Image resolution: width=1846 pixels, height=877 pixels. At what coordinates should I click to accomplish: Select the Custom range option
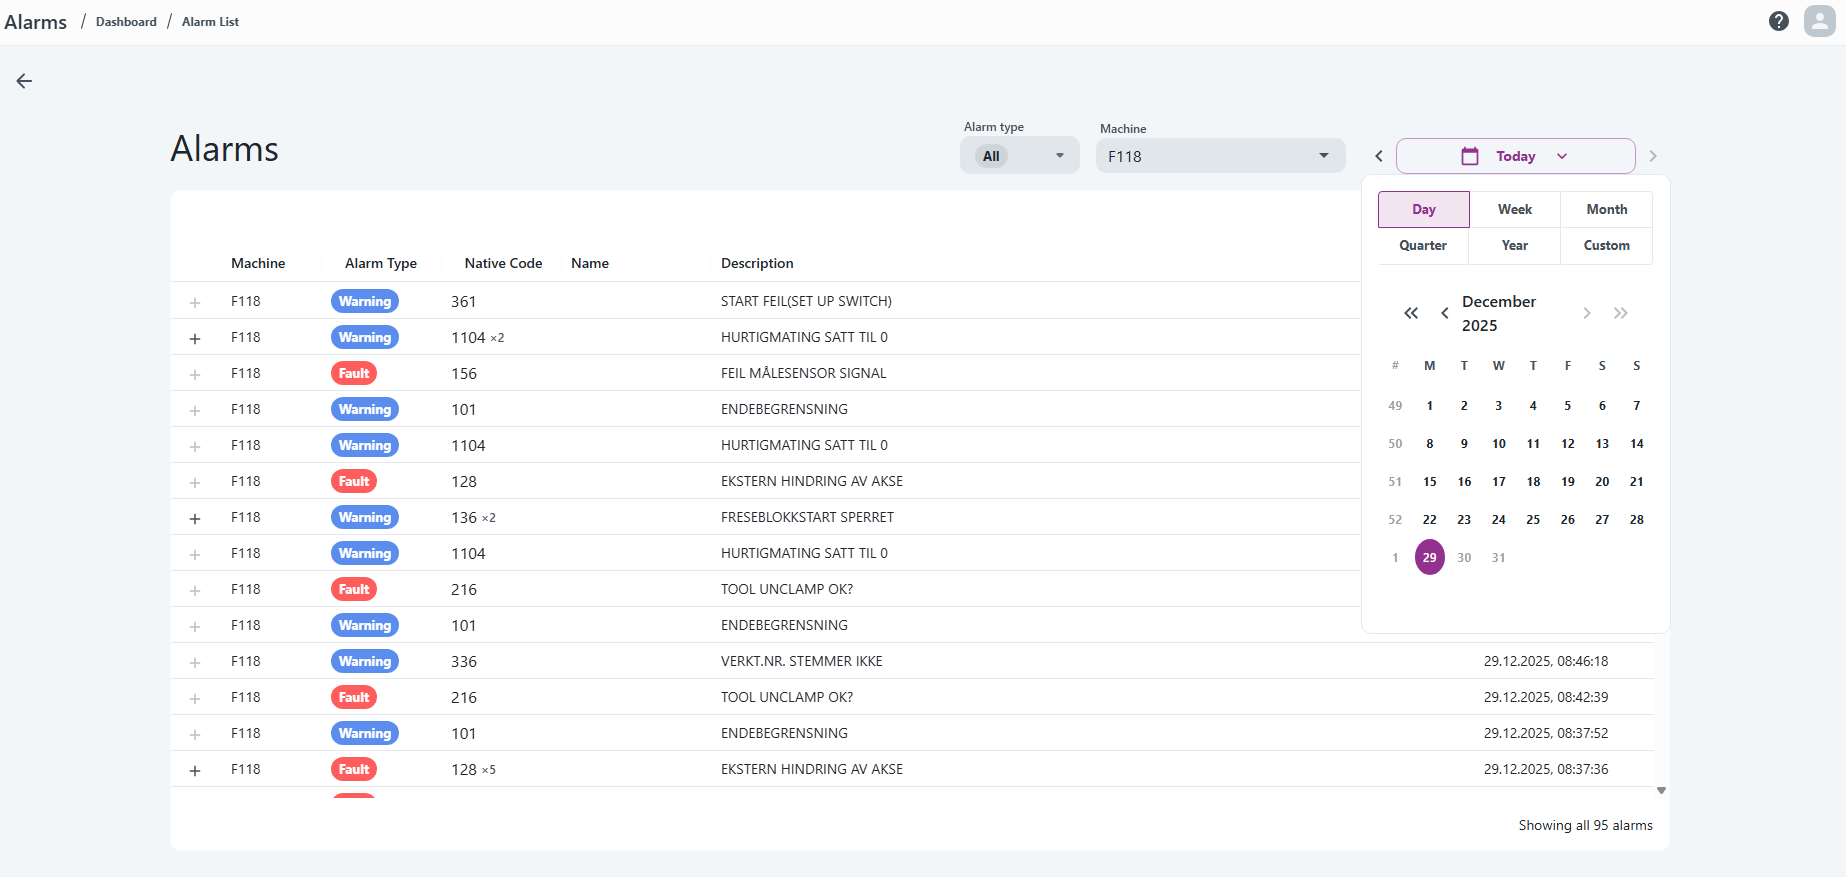pos(1606,245)
